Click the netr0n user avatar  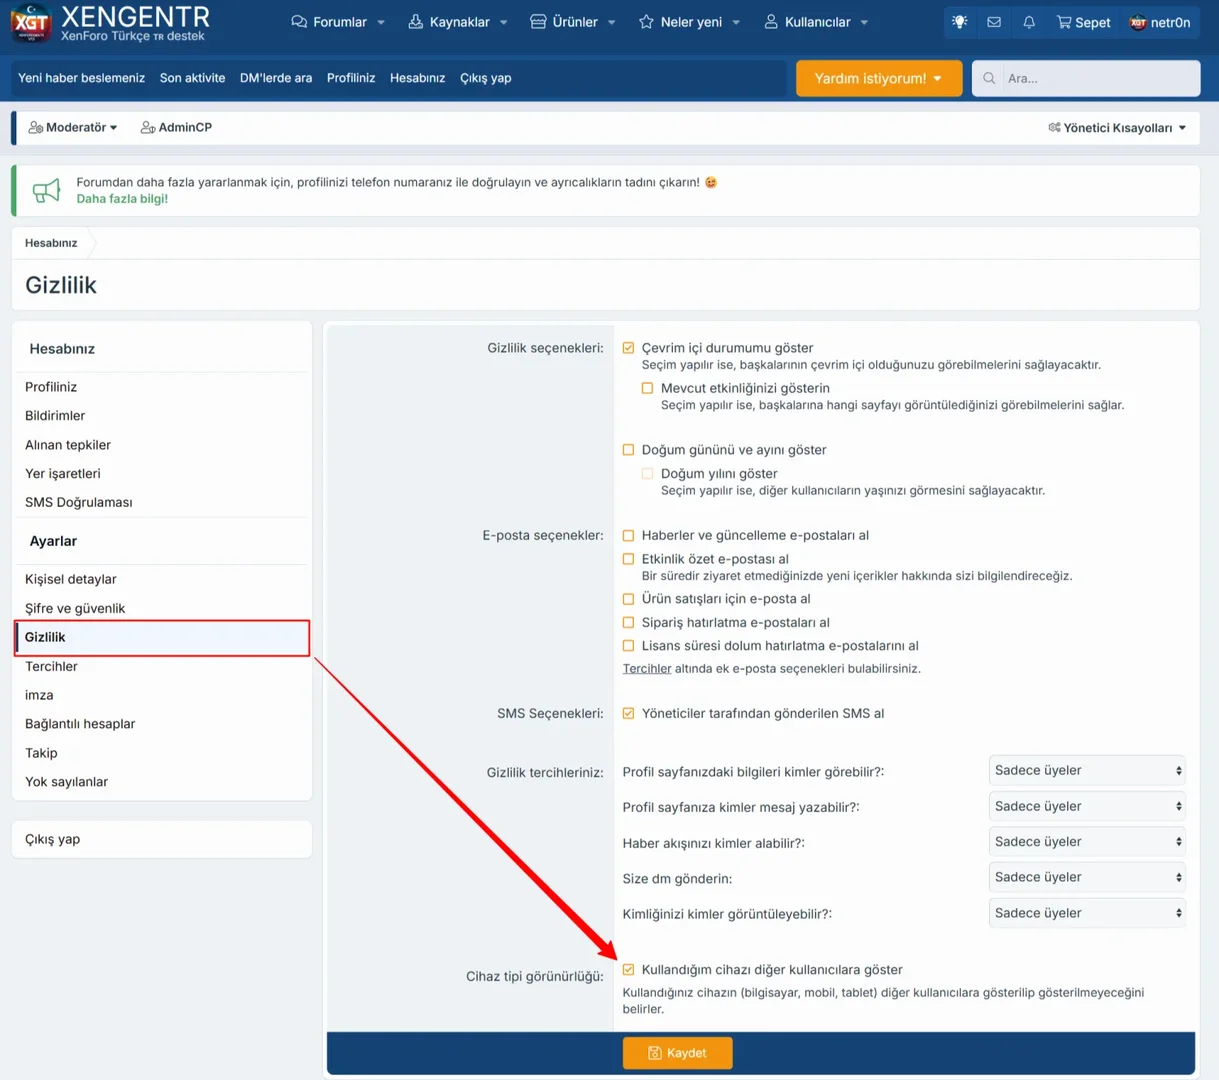1138,22
